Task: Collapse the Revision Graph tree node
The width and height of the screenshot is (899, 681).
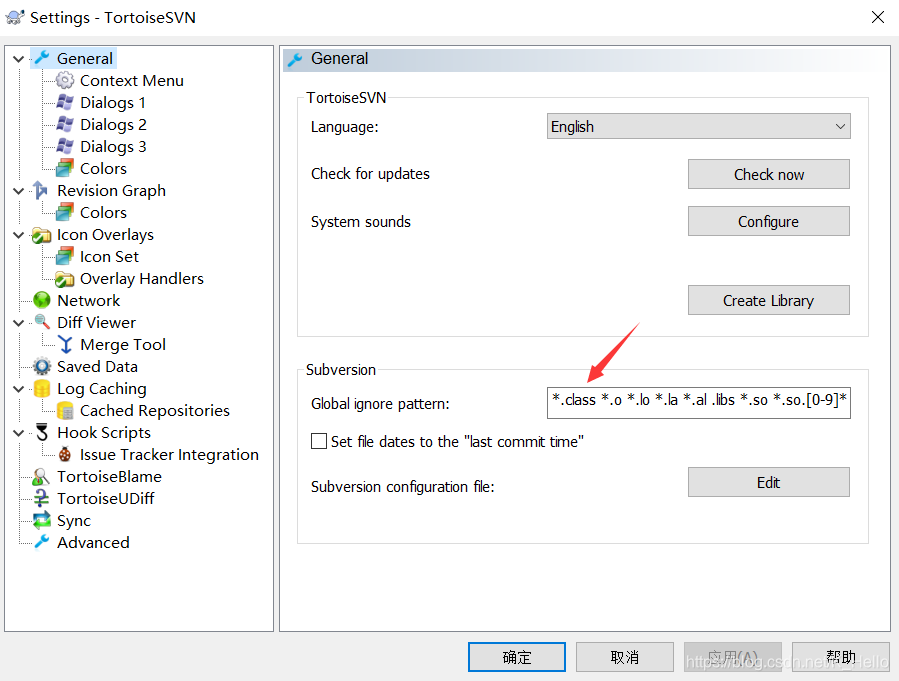Action: point(18,191)
